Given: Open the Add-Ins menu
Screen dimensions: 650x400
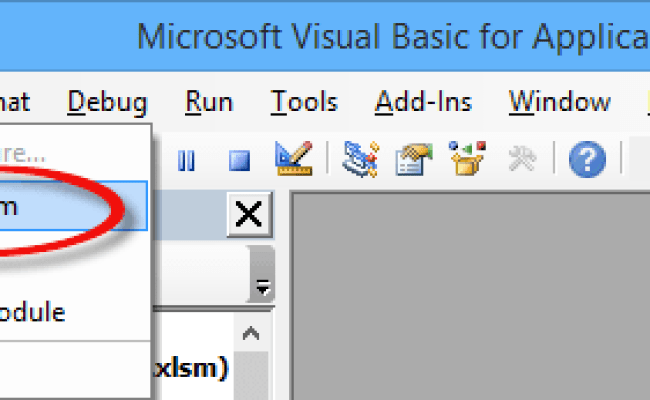Looking at the screenshot, I should click(423, 102).
